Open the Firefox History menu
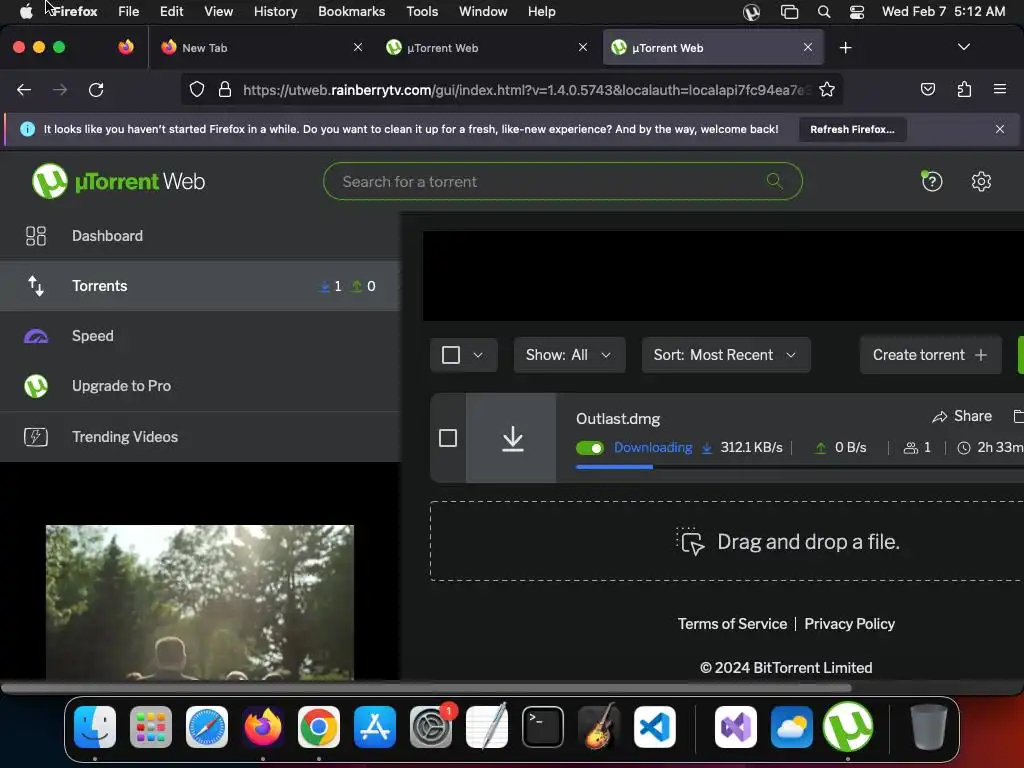 [x=275, y=12]
